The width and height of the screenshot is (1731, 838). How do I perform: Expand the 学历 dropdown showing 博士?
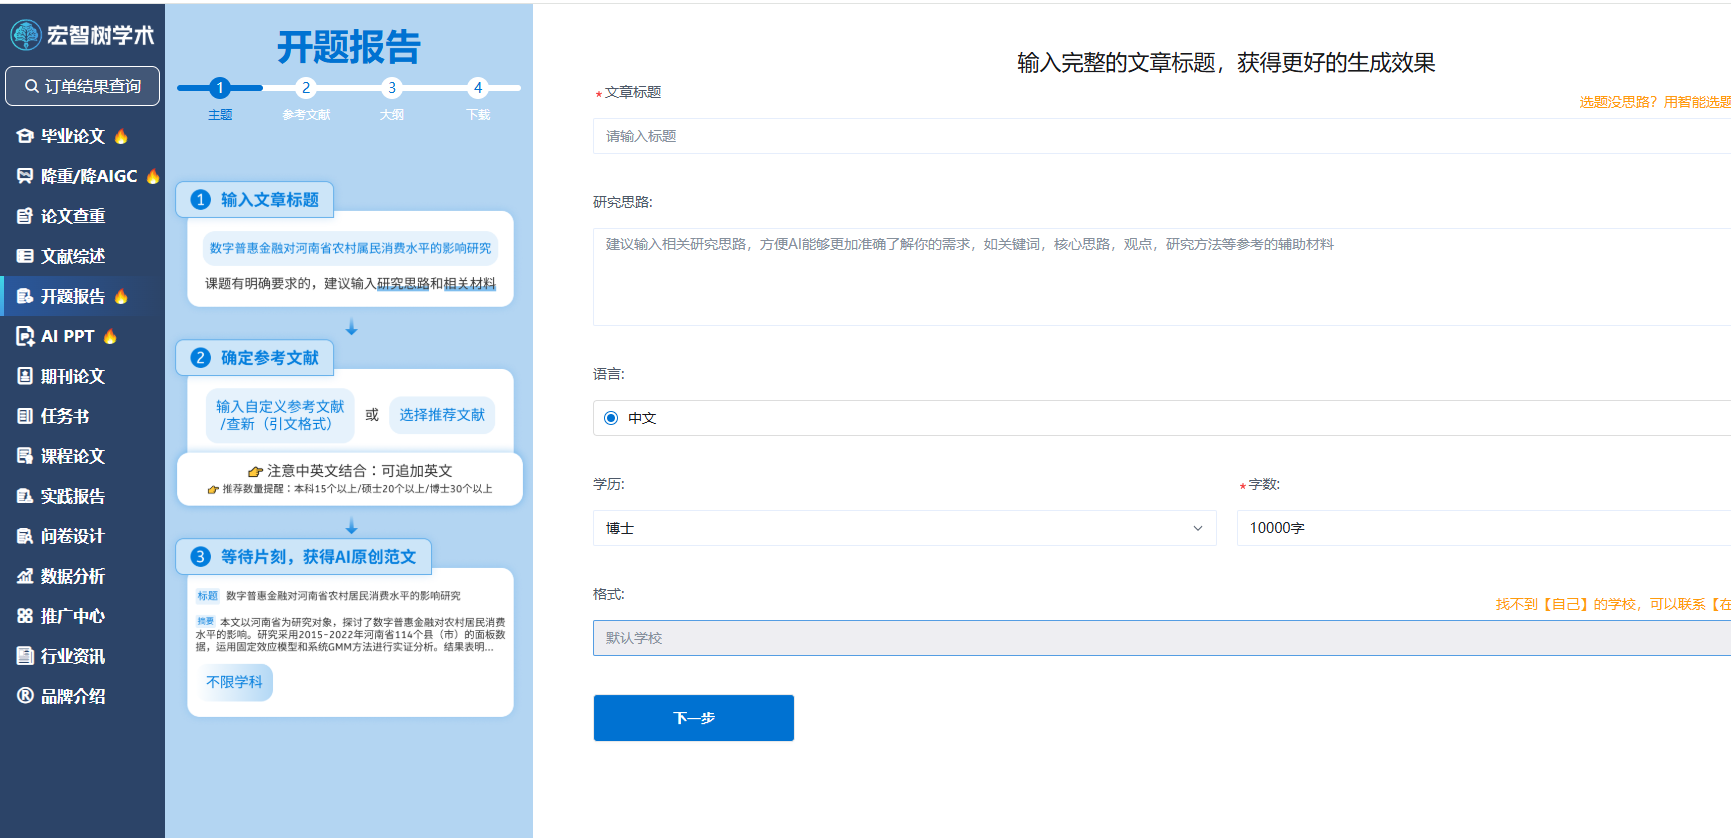(904, 528)
